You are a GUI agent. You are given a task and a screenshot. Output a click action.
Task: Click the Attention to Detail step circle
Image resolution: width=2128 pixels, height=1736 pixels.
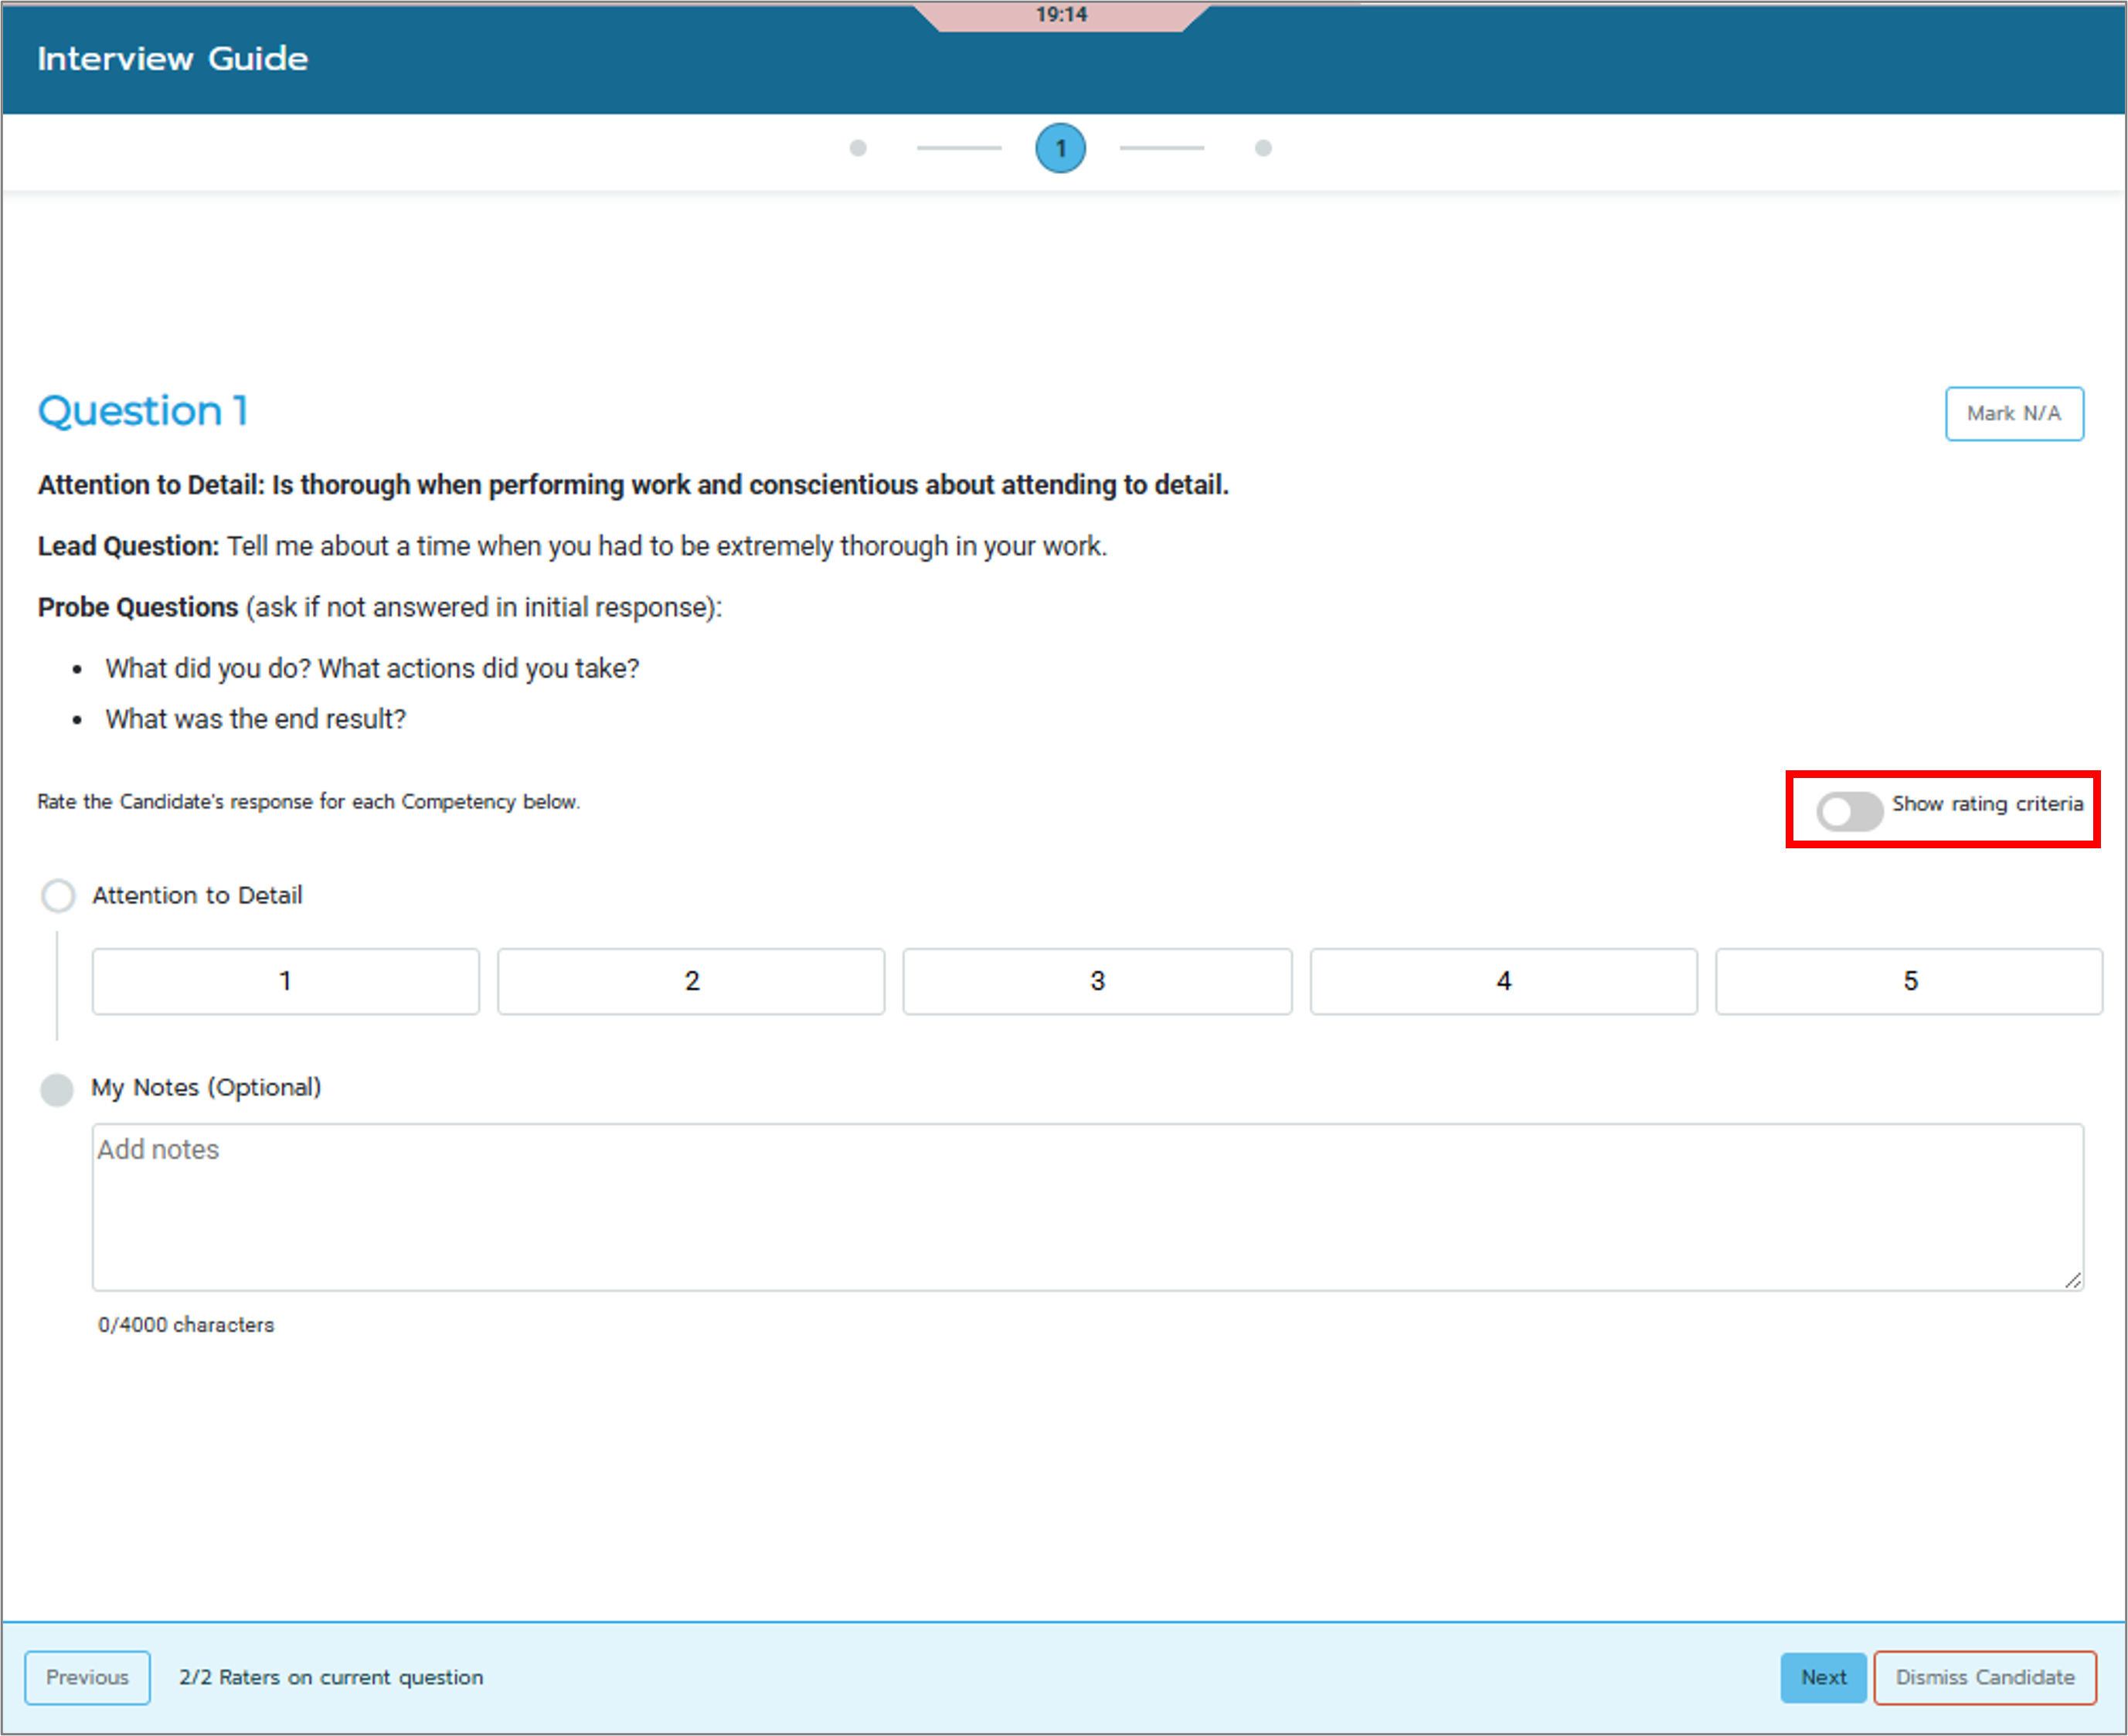(58, 895)
